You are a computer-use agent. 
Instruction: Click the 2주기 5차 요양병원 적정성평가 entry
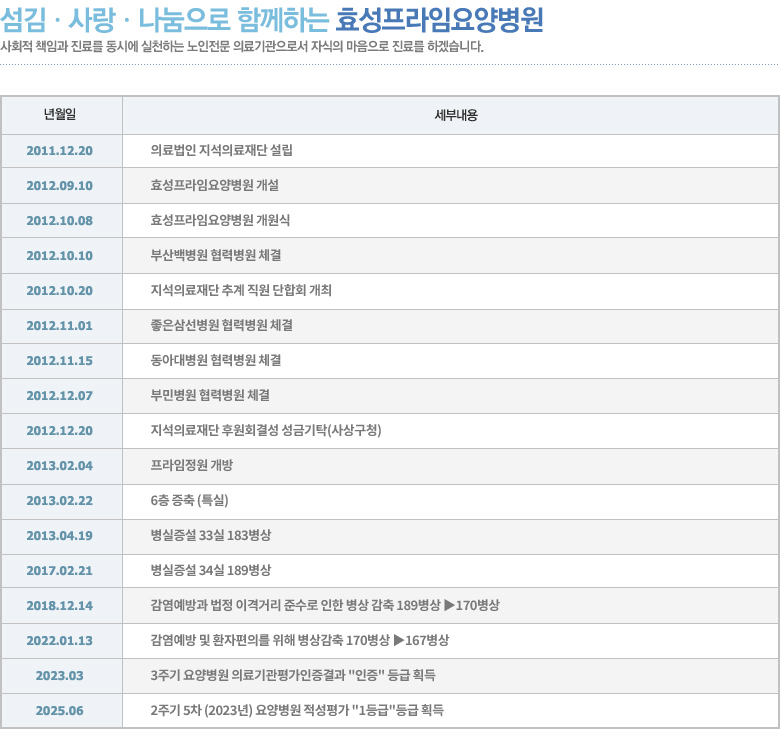pos(296,710)
